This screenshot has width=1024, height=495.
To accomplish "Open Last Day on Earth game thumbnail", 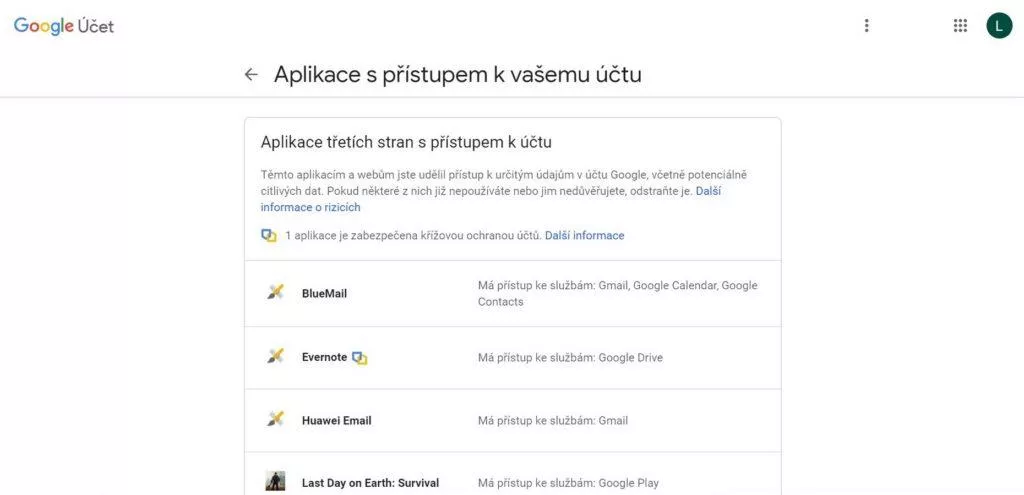I will click(x=275, y=481).
